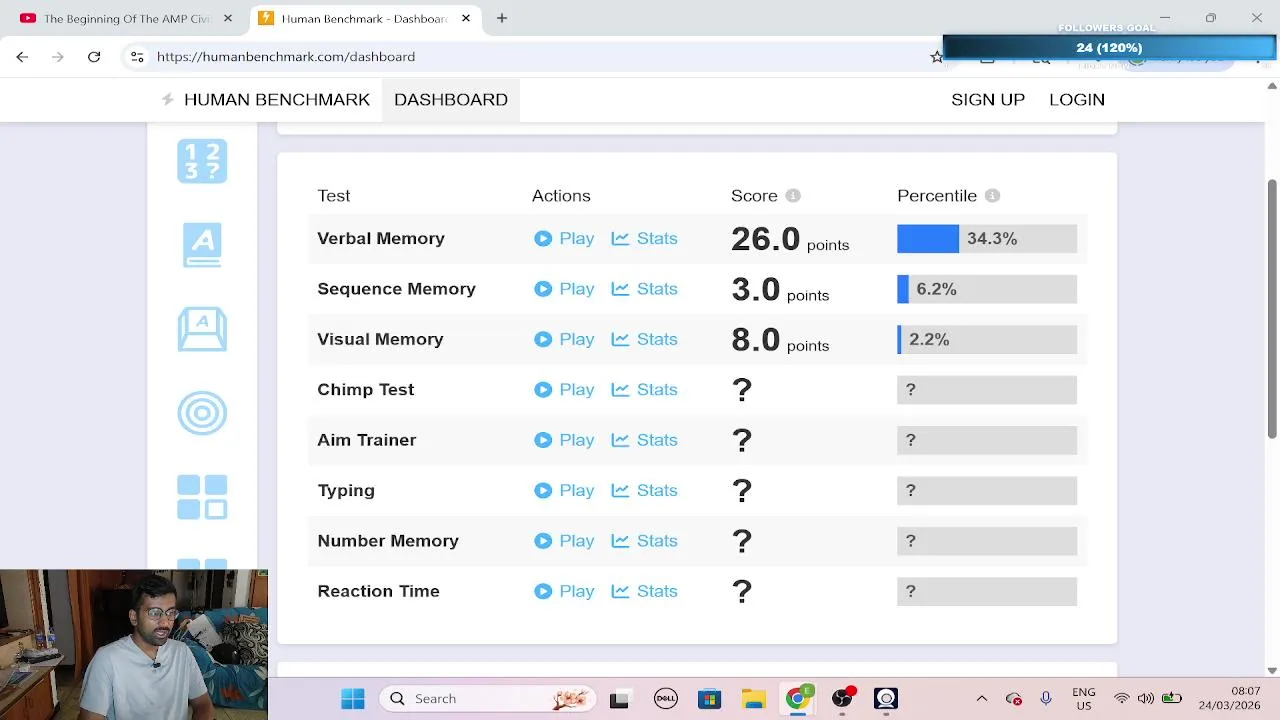The height and width of the screenshot is (720, 1280).
Task: Show hidden system tray icons
Action: coord(982,699)
